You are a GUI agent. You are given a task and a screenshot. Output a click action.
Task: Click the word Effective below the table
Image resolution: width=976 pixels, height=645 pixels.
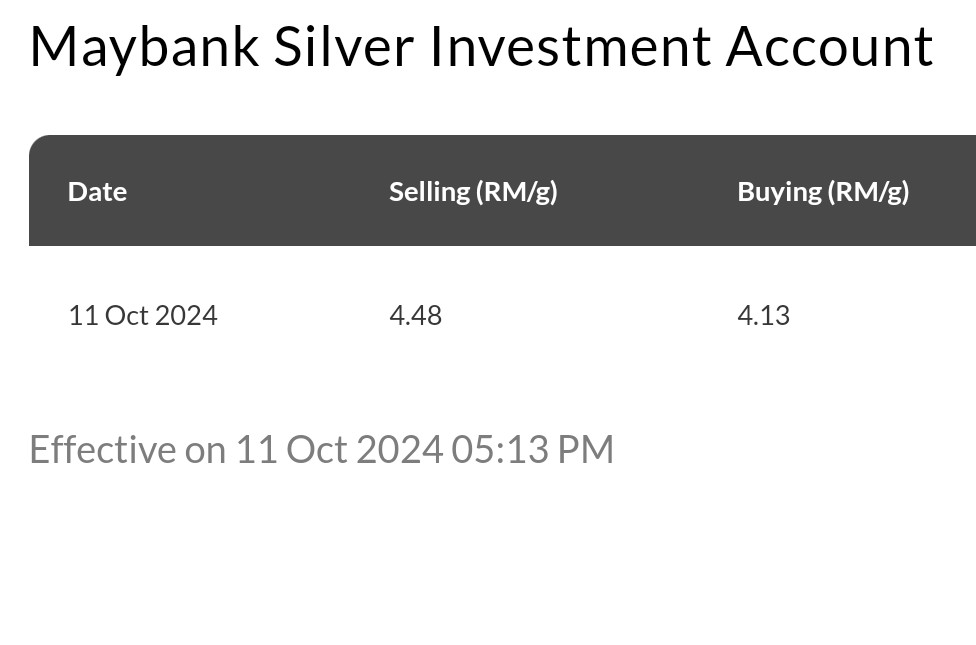point(102,450)
